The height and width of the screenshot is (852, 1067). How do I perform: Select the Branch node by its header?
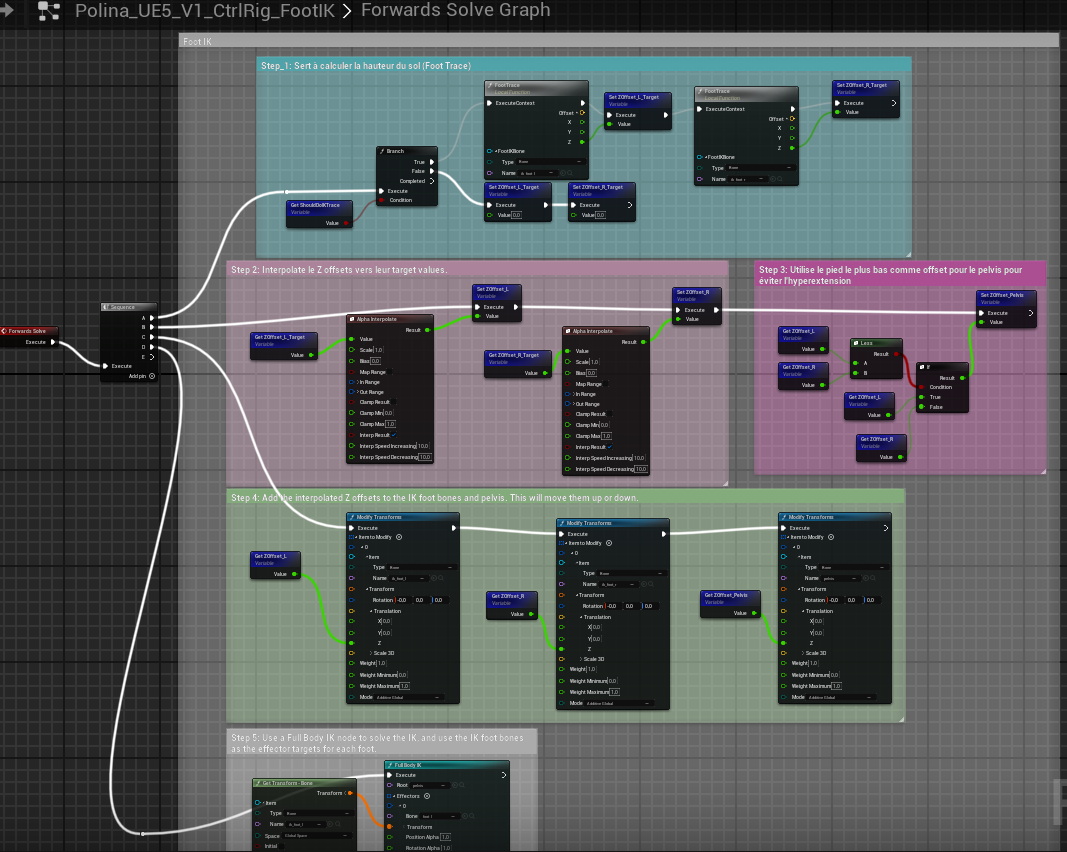406,151
